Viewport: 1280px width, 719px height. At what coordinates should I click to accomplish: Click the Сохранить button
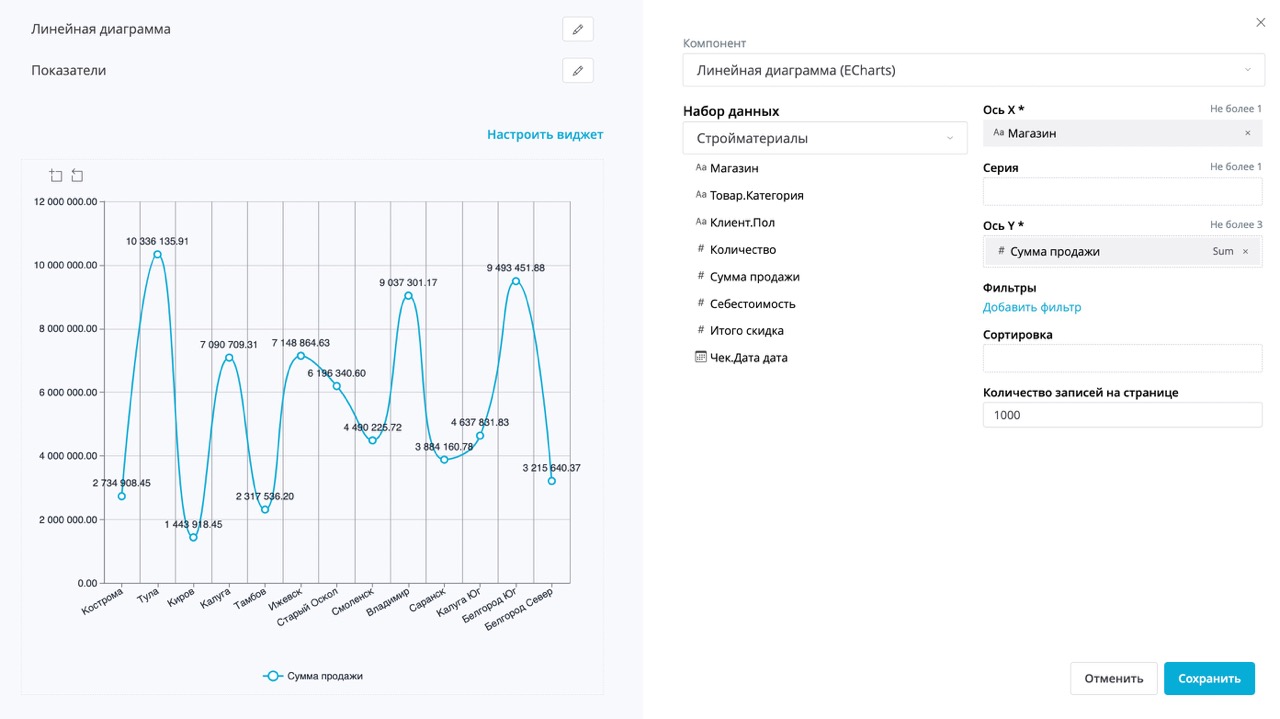(1209, 678)
